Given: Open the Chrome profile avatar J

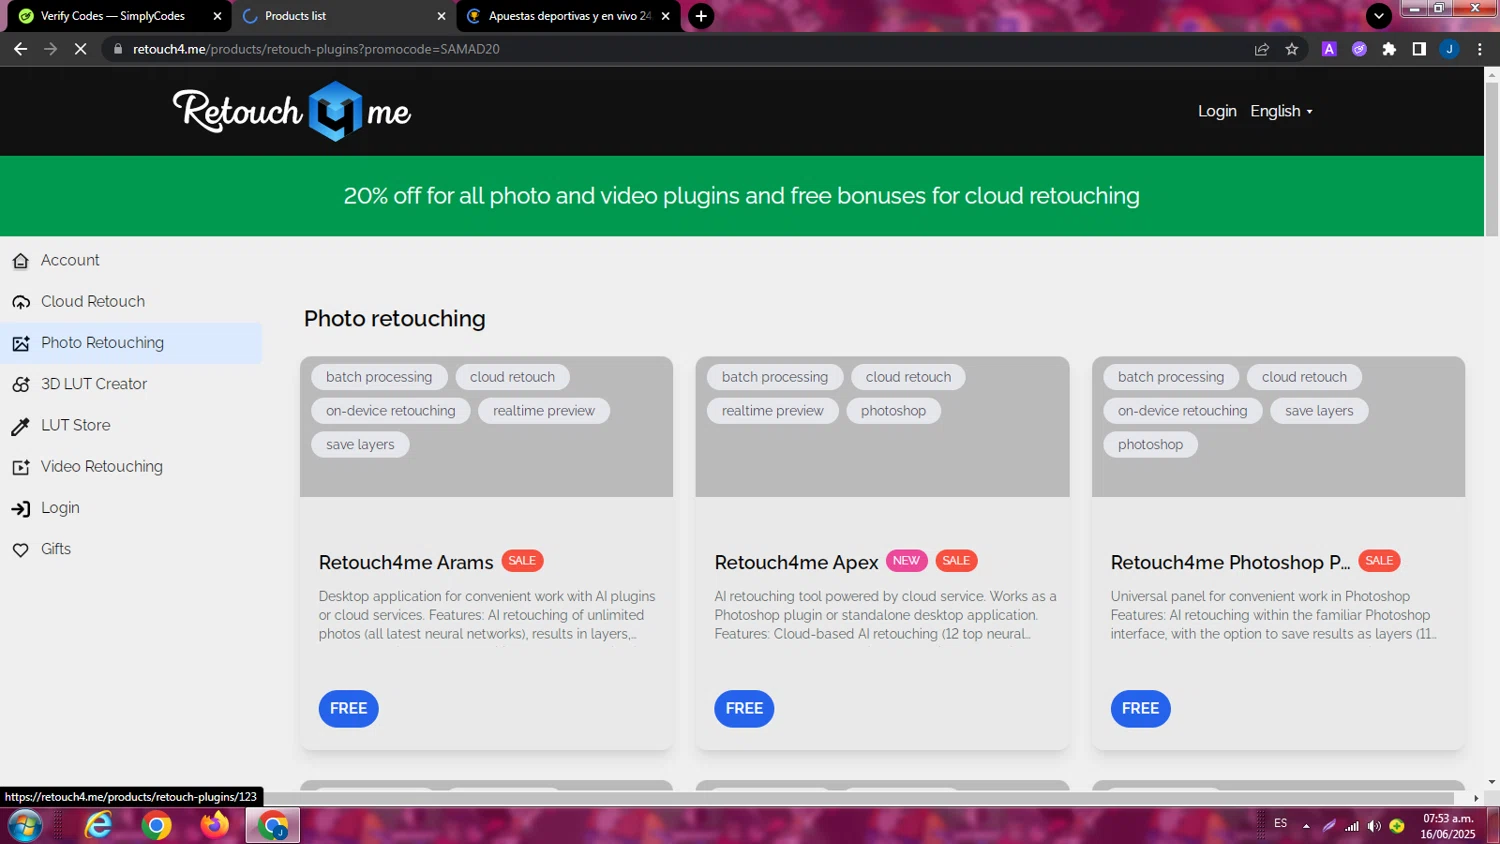Looking at the screenshot, I should click(x=1449, y=48).
